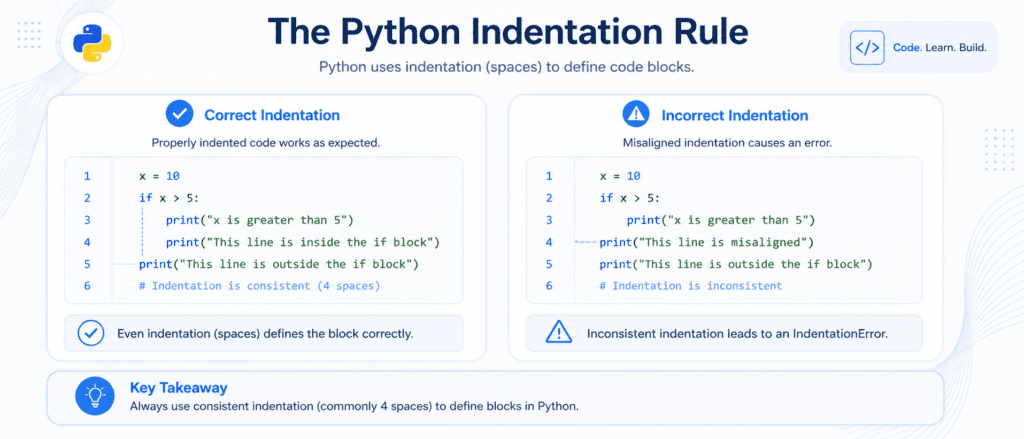Click line number 1 in correct code panel

tap(87, 176)
